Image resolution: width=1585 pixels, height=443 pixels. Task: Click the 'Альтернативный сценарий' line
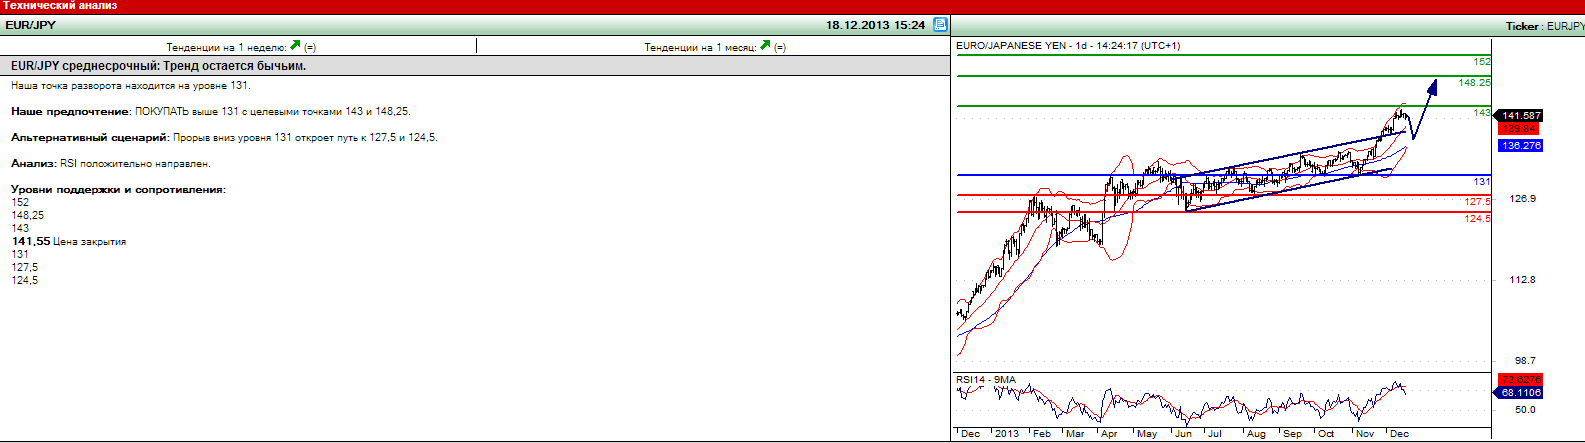pyautogui.click(x=224, y=138)
